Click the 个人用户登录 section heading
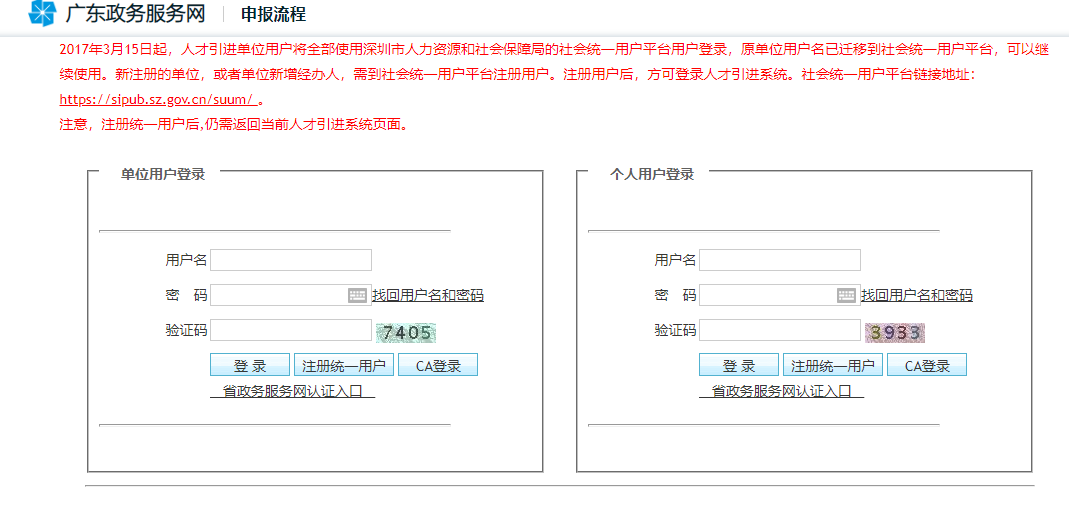Image resolution: width=1069 pixels, height=513 pixels. [x=652, y=174]
